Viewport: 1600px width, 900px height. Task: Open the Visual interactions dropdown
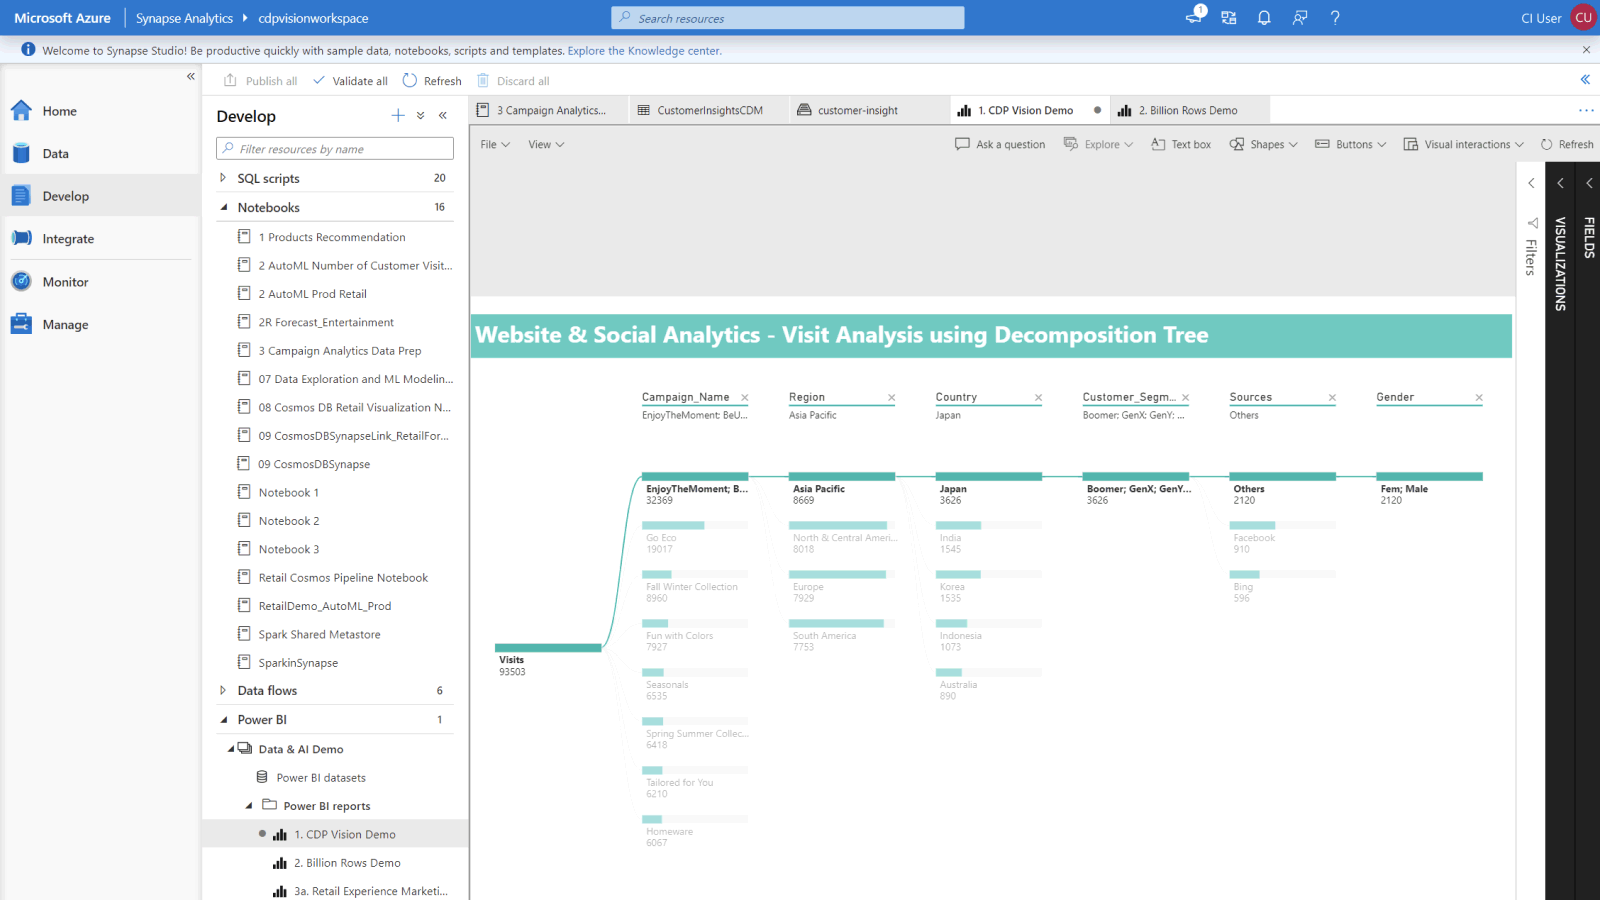1463,145
